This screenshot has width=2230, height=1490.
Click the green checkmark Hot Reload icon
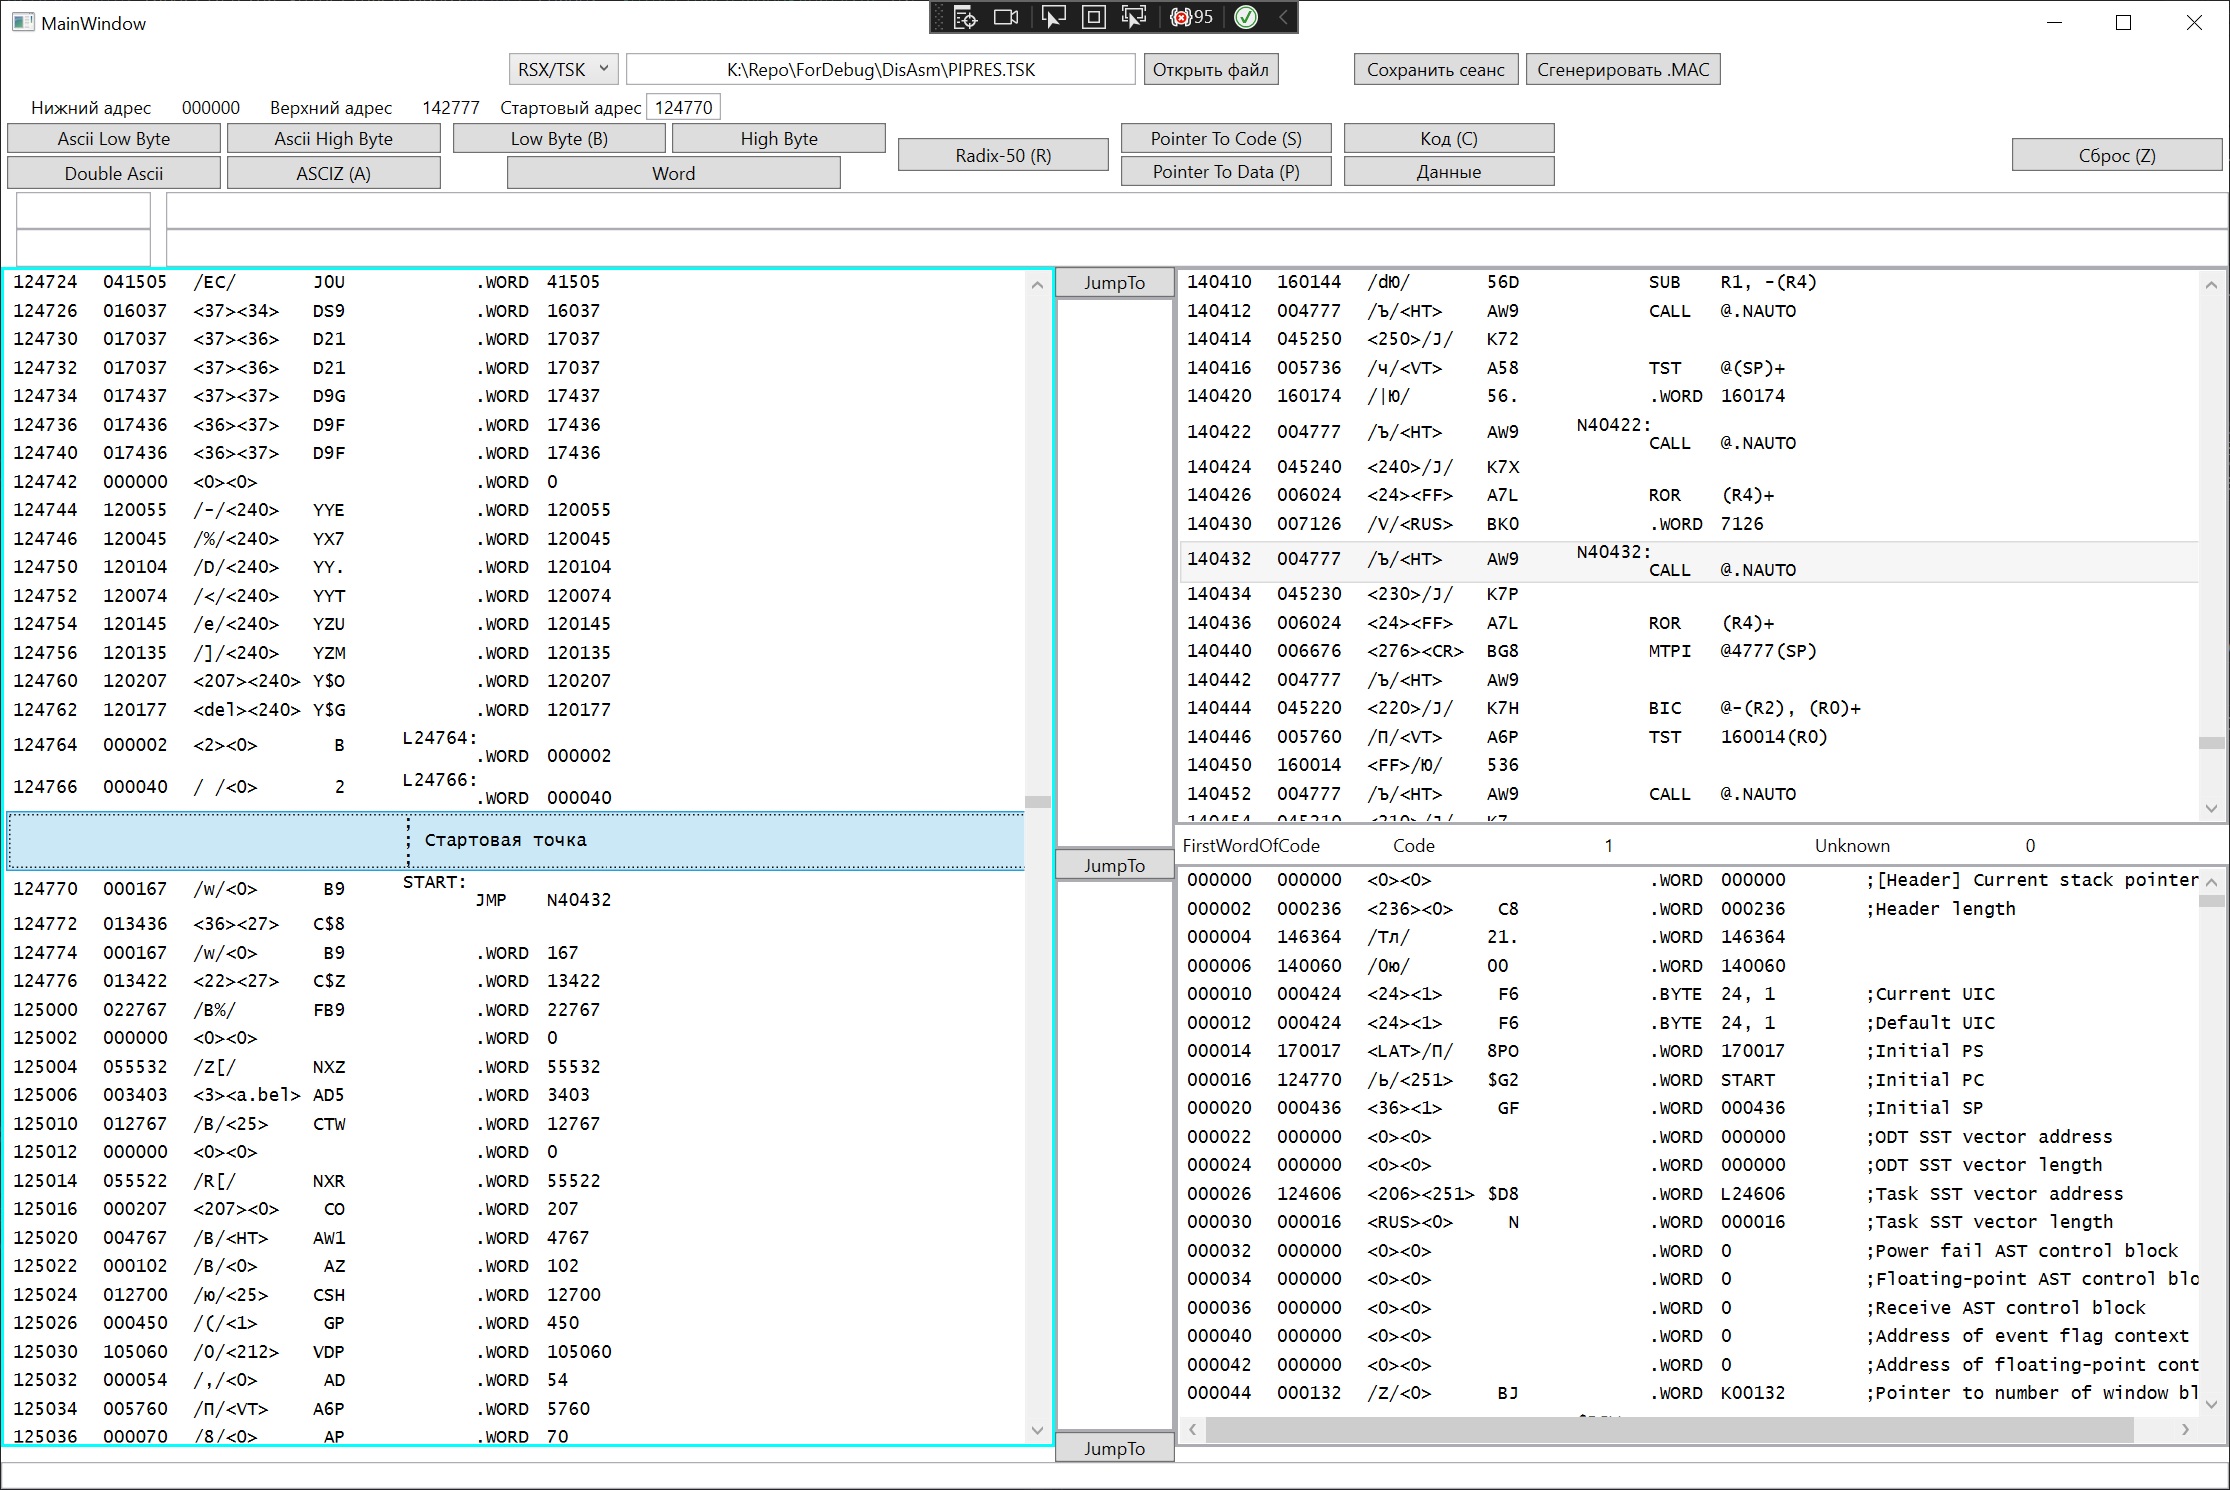click(1246, 17)
